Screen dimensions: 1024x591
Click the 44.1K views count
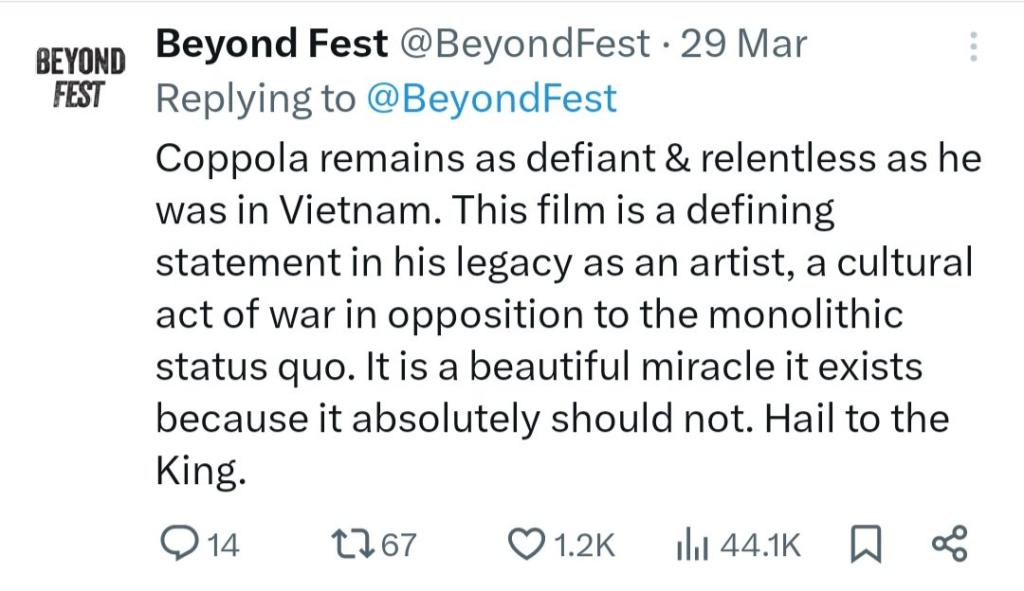760,545
